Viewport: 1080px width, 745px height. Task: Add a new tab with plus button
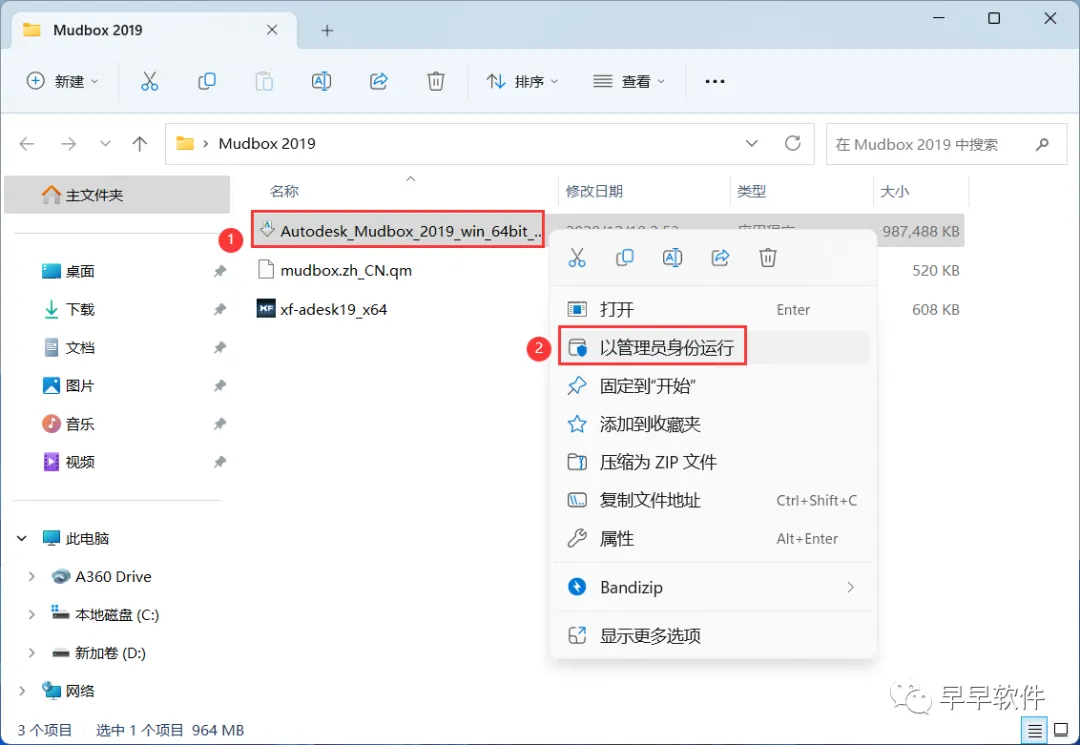click(327, 30)
